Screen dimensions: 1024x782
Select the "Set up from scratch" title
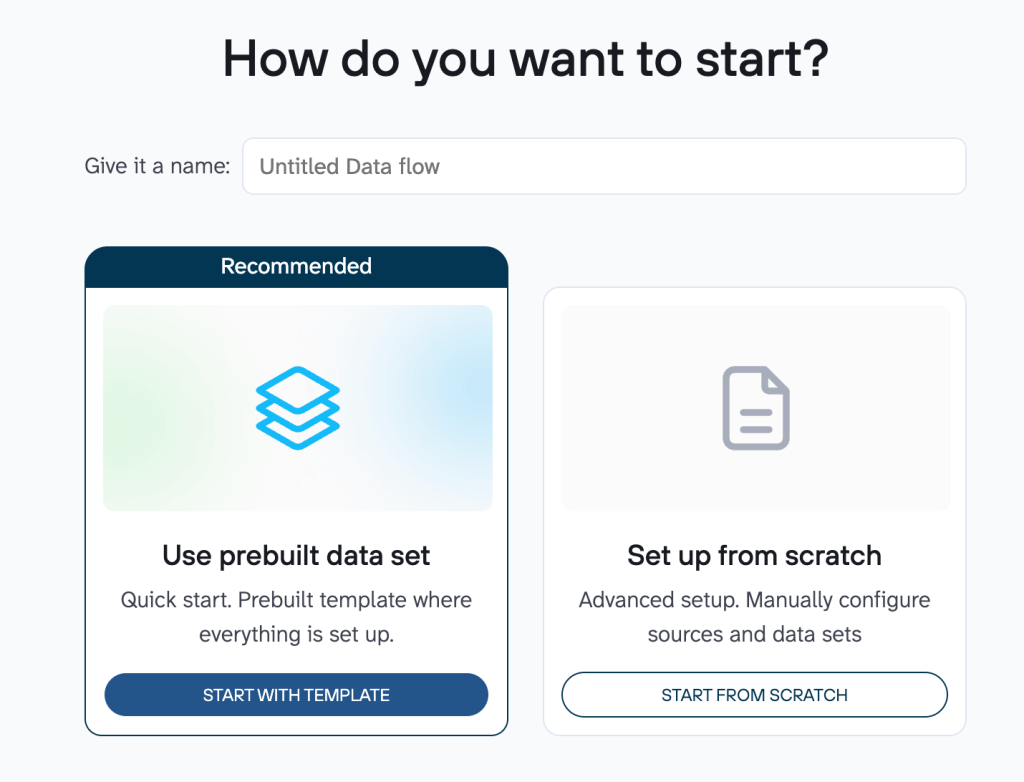(x=754, y=555)
